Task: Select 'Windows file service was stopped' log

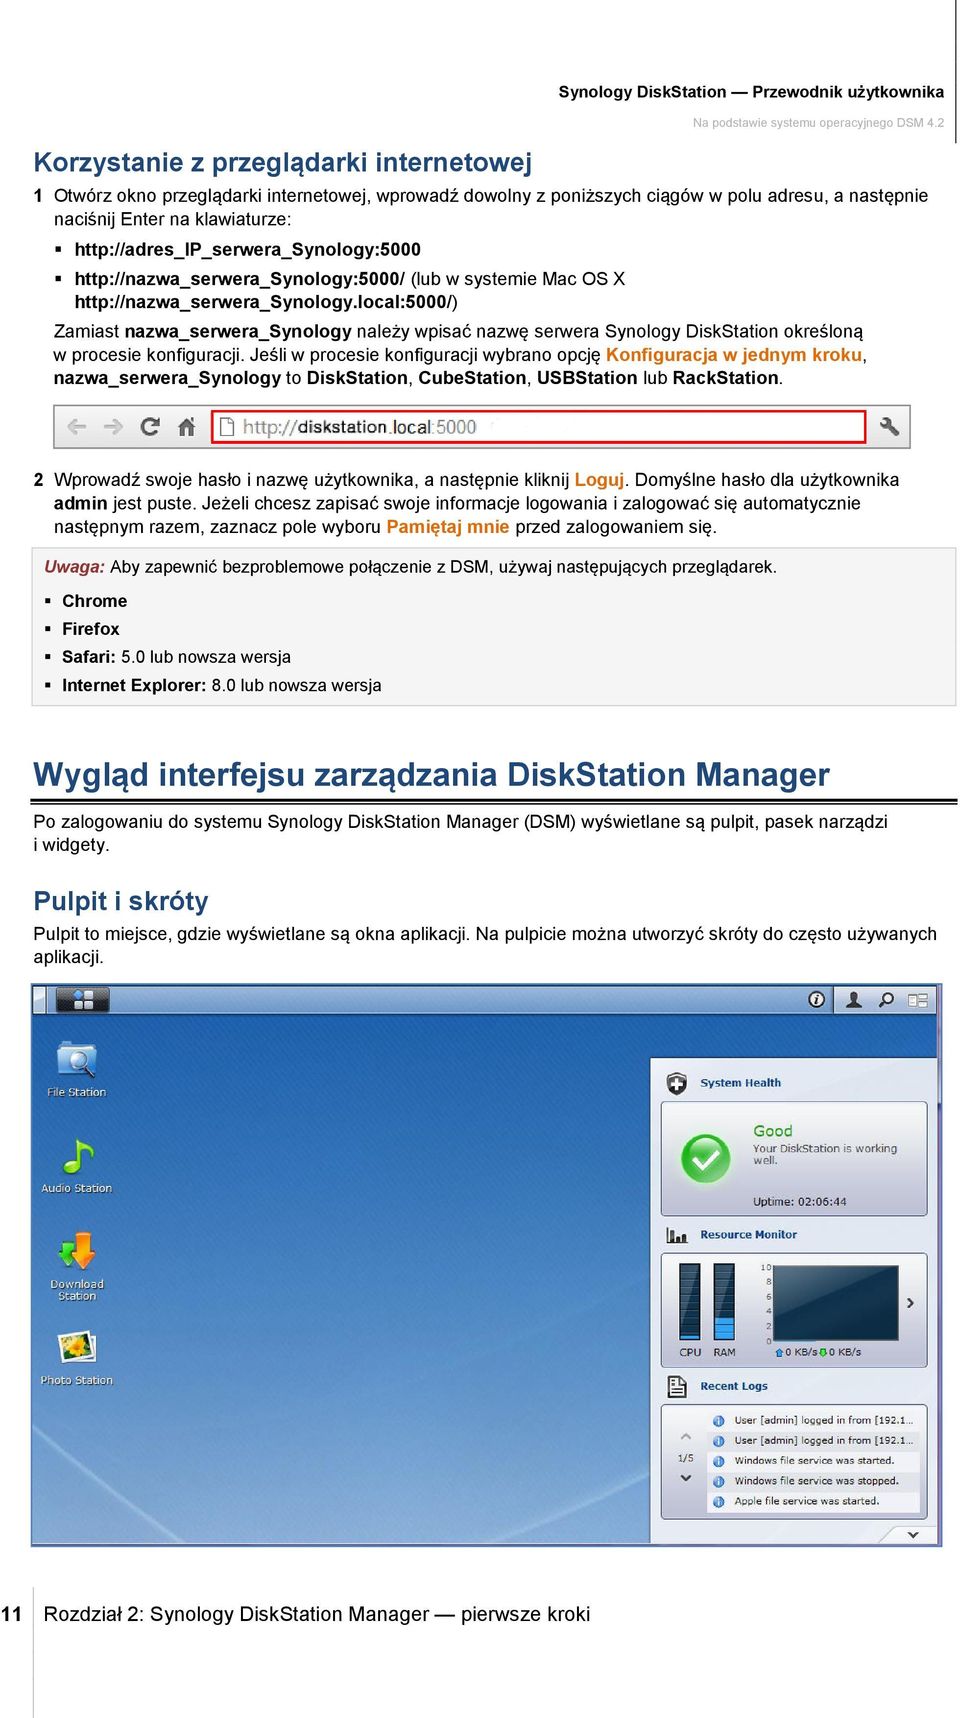Action: (813, 1481)
